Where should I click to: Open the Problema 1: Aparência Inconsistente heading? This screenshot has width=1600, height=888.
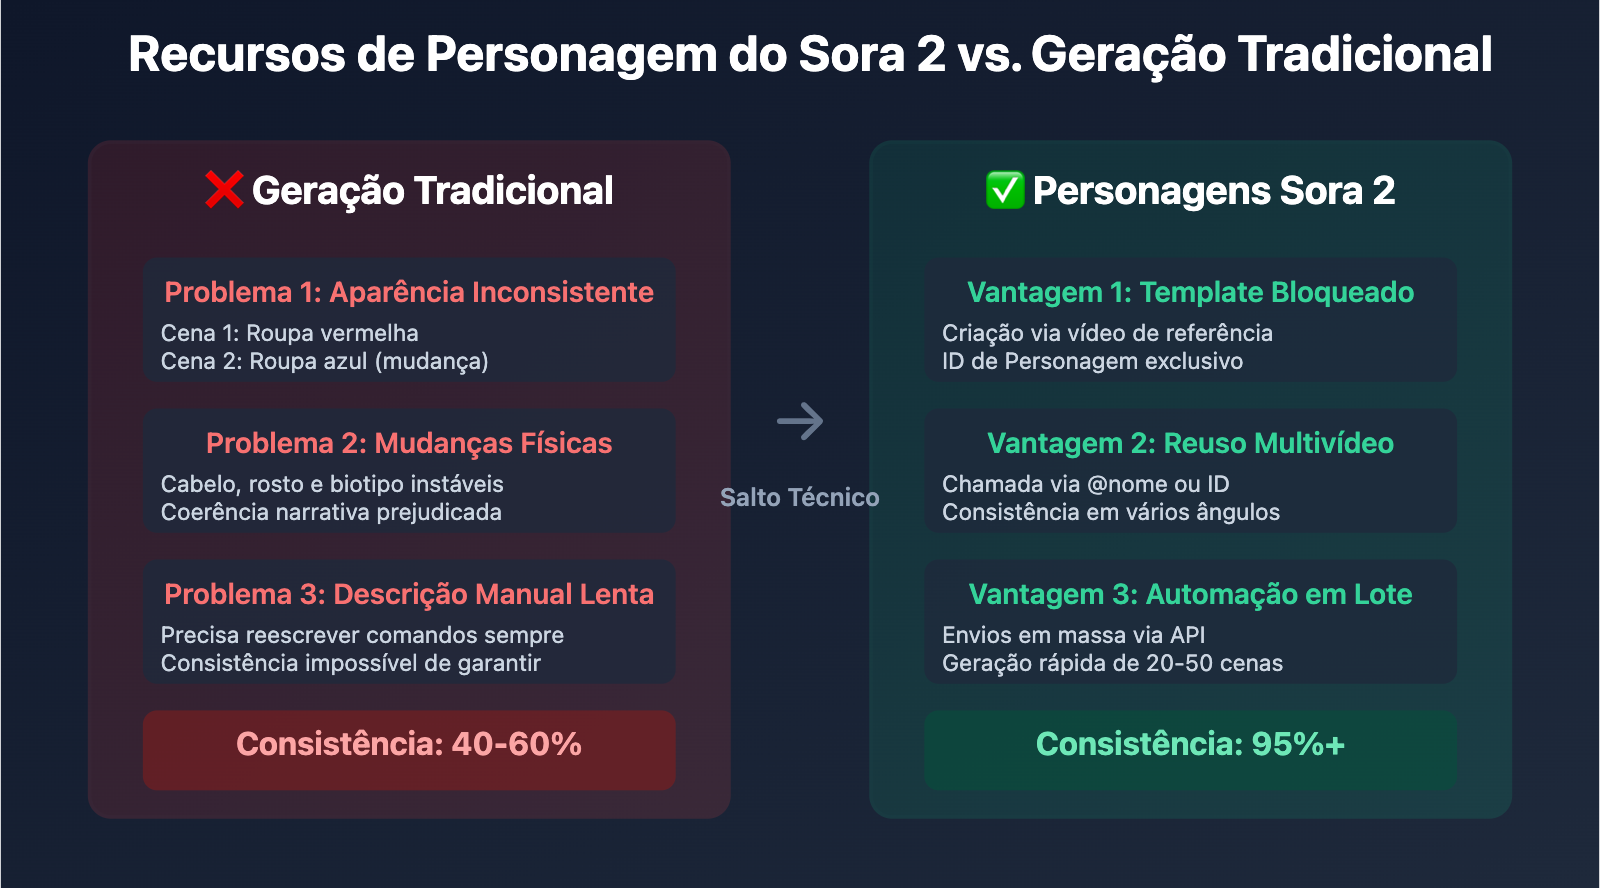click(x=409, y=292)
